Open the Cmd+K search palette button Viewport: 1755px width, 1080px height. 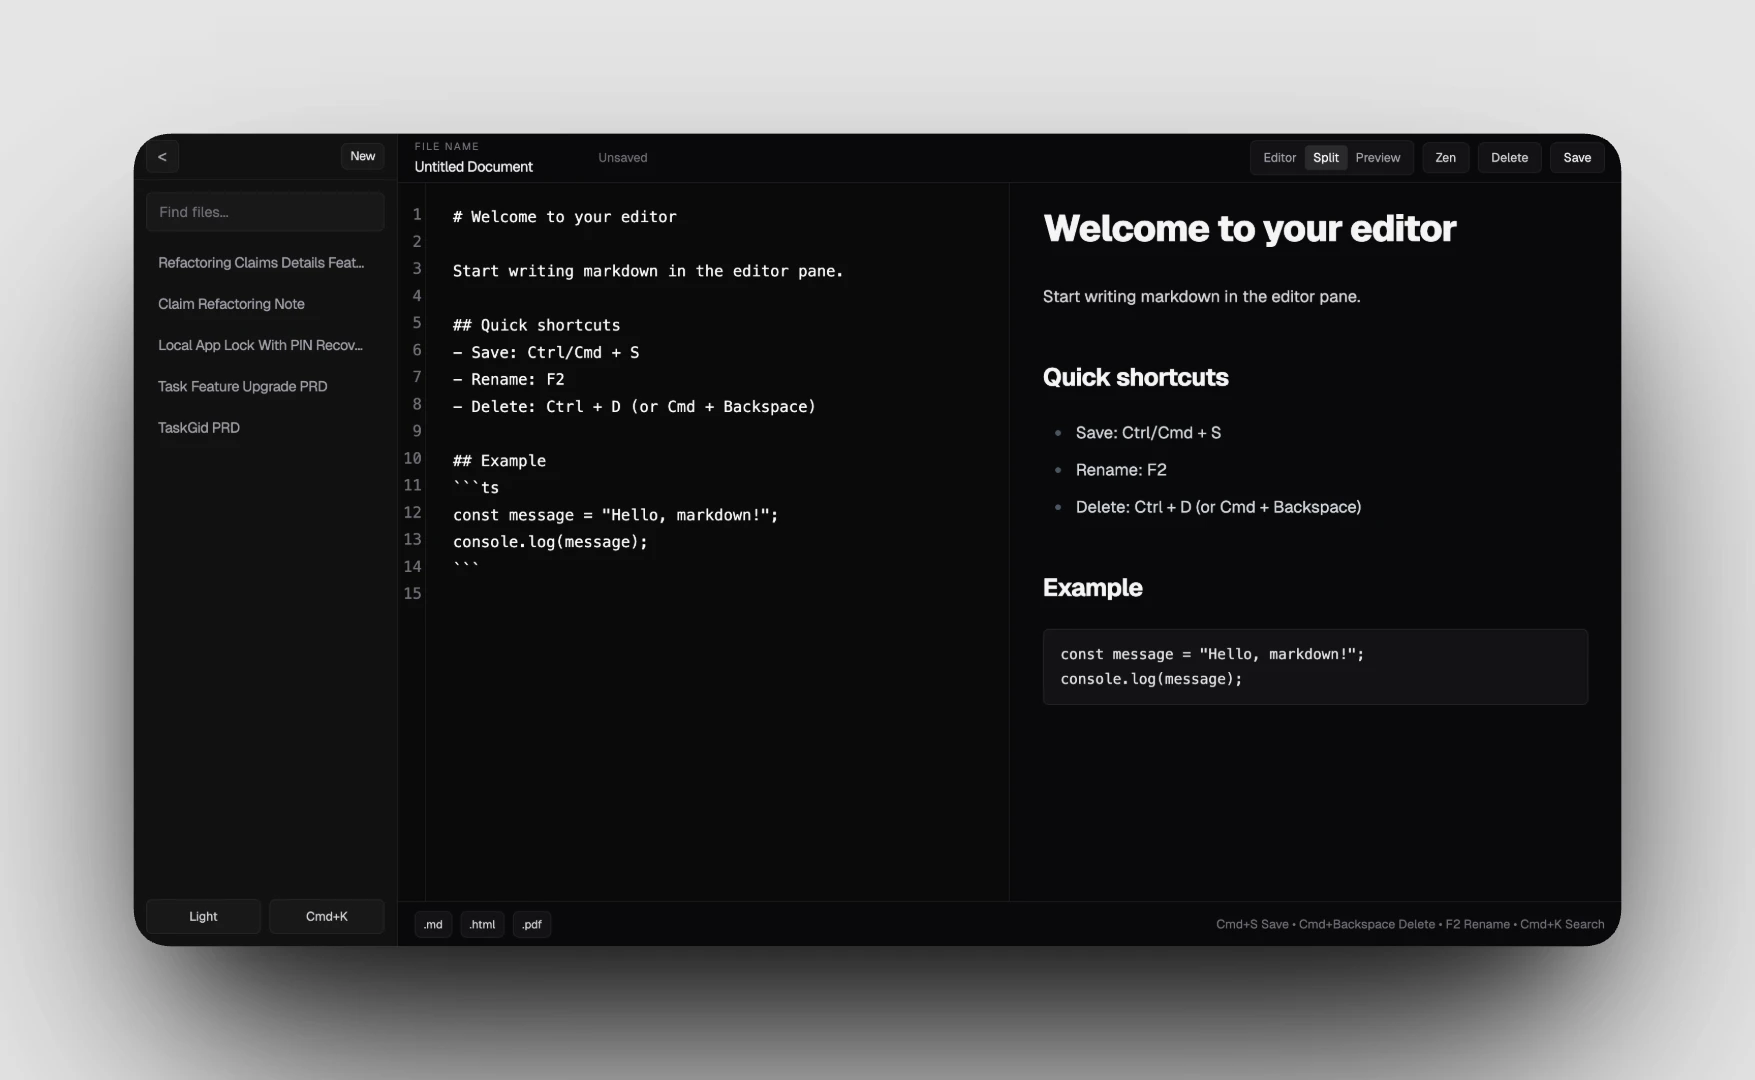coord(327,916)
